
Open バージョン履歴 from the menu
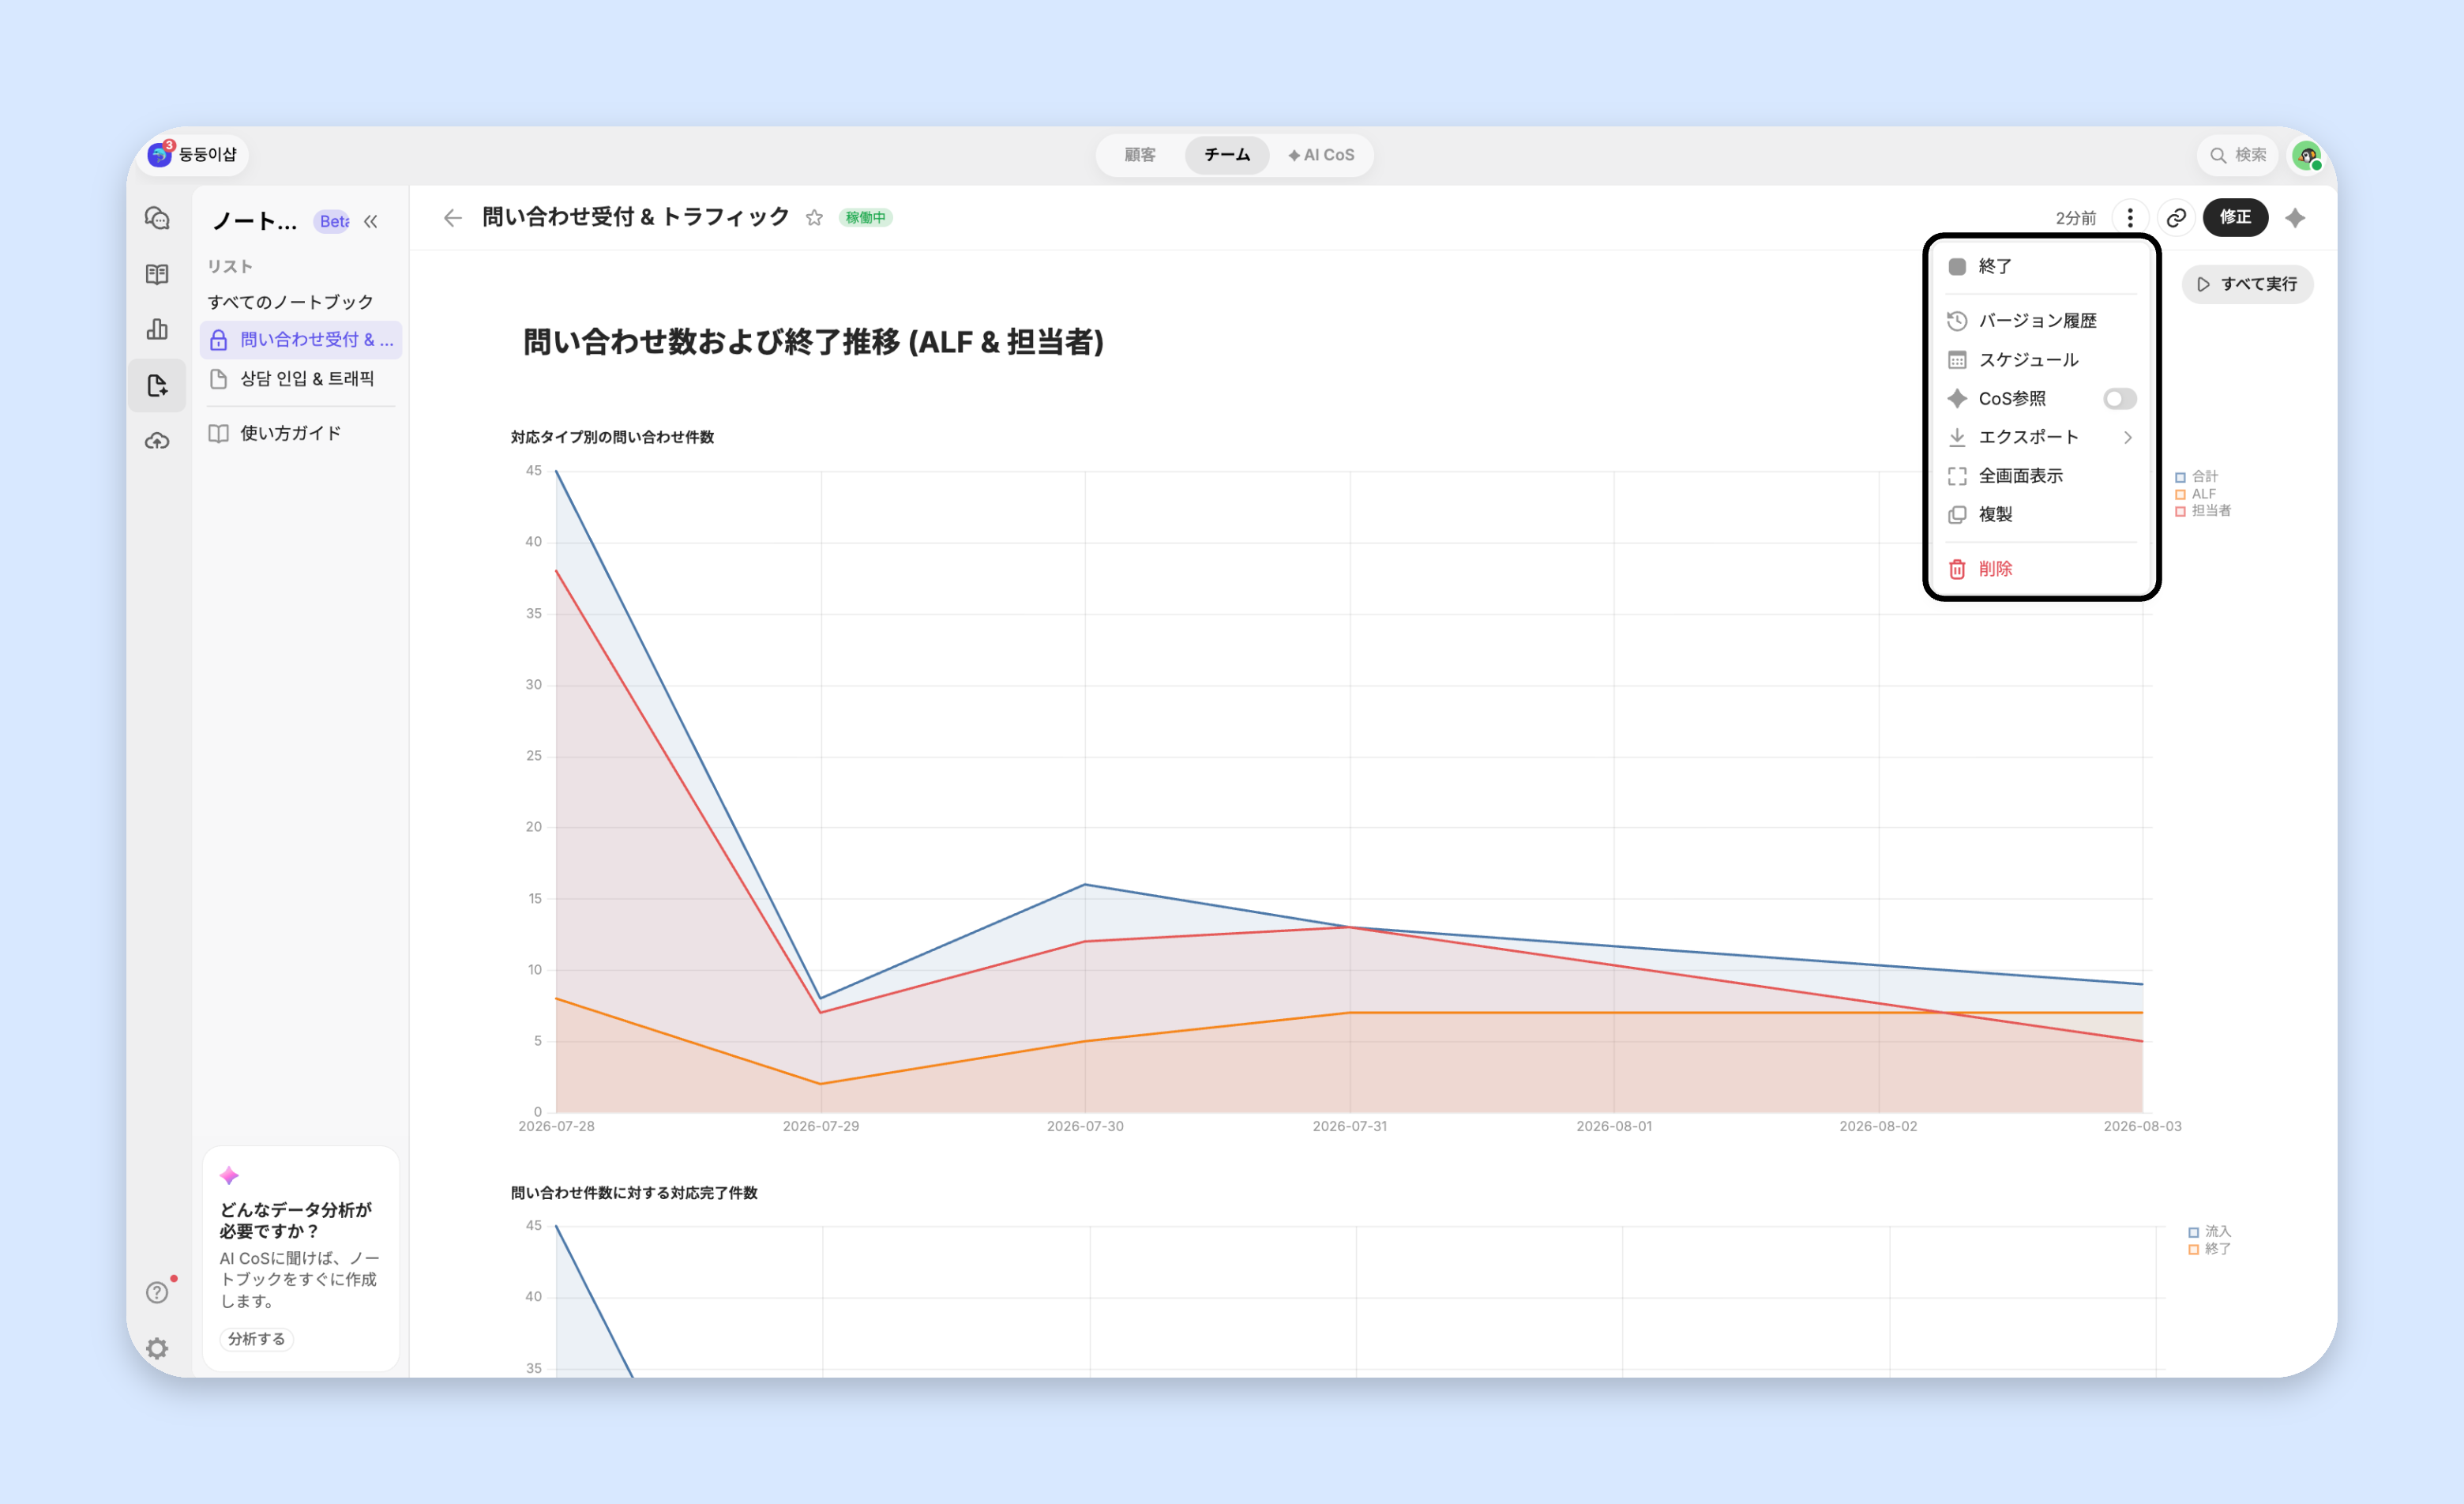[2041, 321]
